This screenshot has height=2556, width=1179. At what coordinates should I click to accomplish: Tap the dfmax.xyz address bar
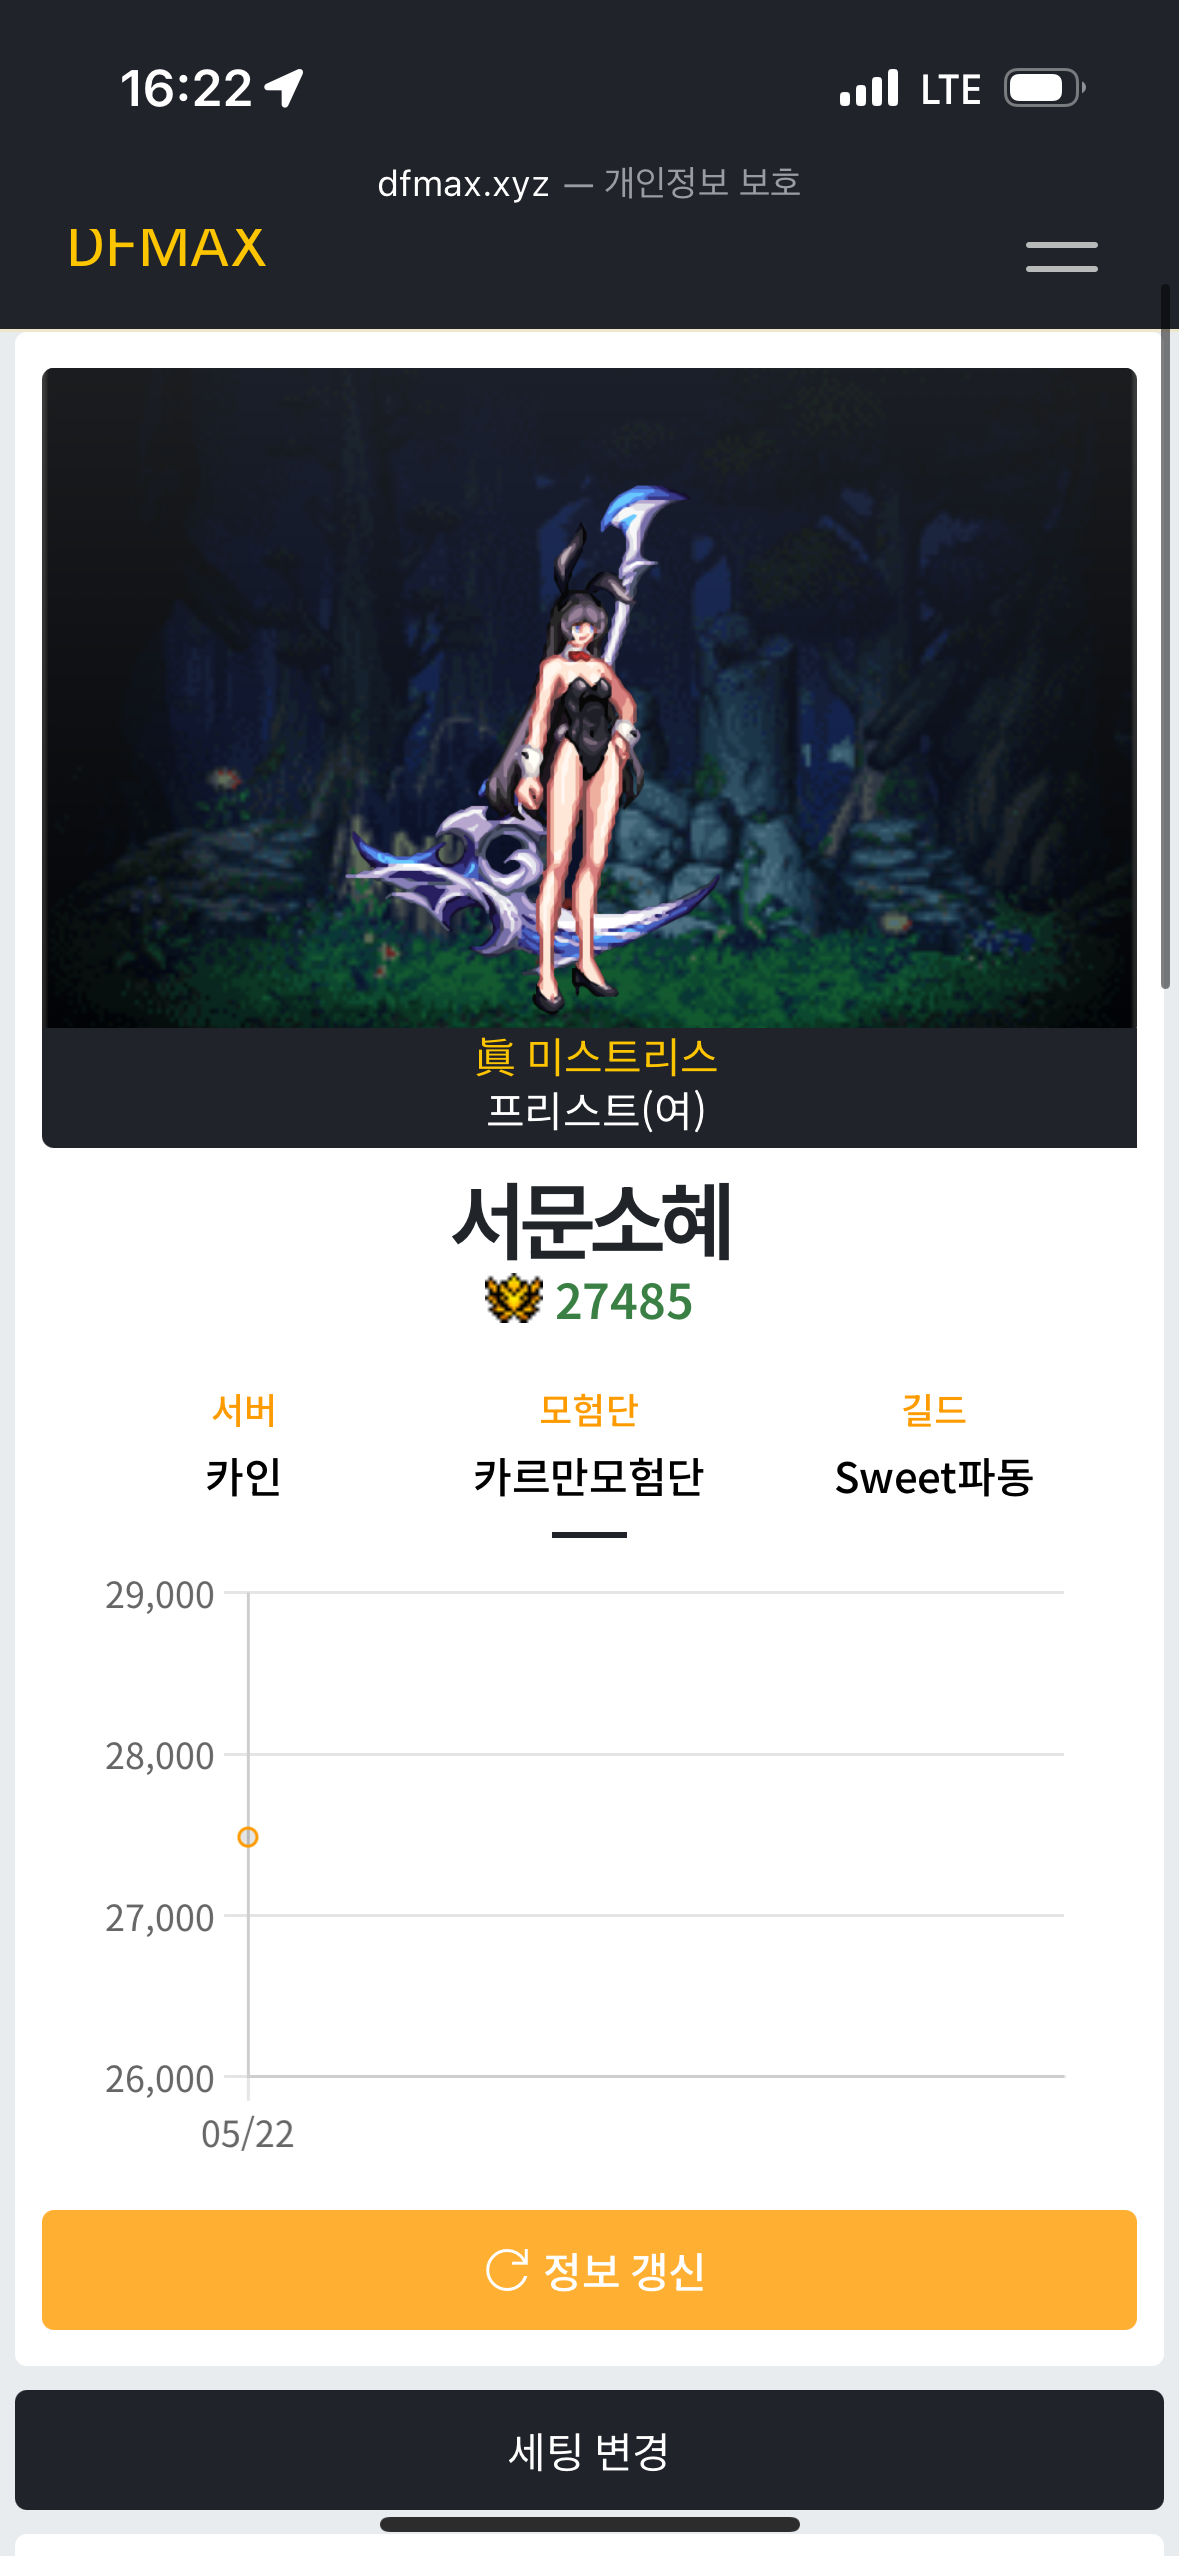[x=589, y=183]
